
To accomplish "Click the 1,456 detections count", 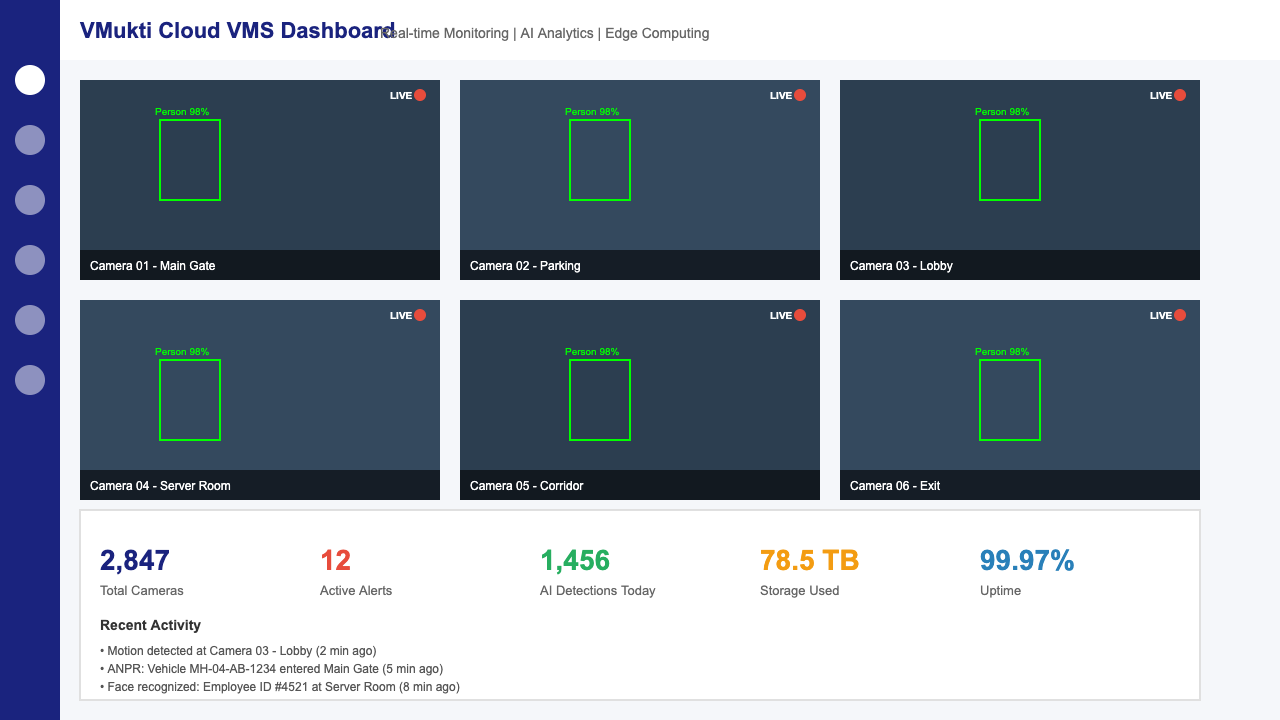I will (575, 561).
